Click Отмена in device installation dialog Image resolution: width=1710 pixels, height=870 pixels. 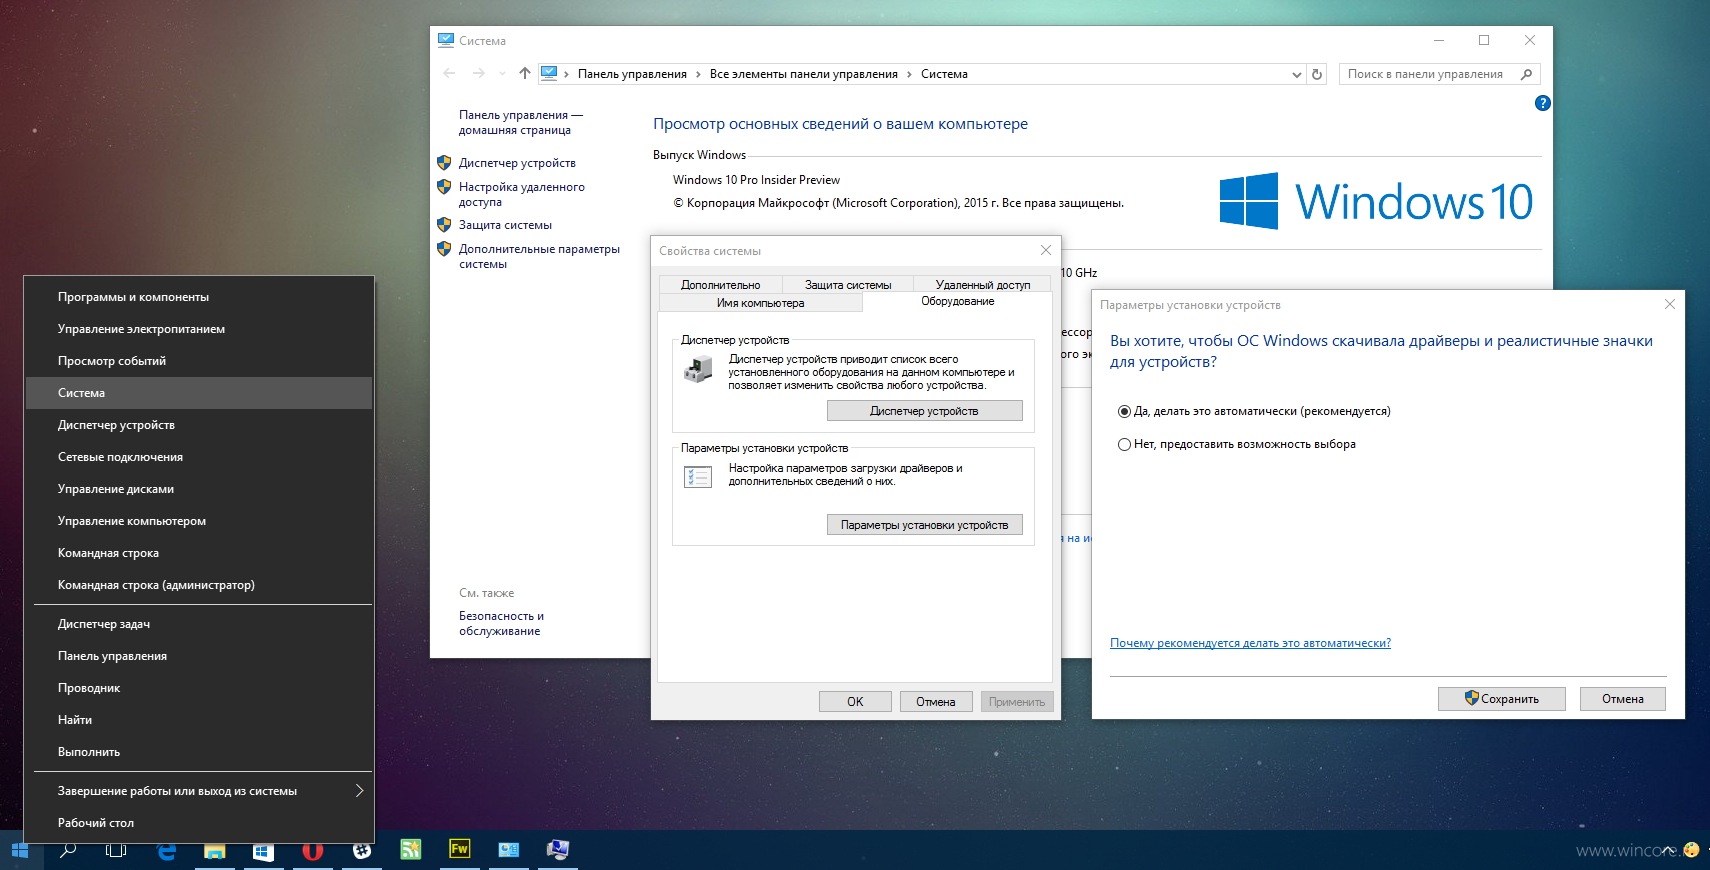point(1623,699)
